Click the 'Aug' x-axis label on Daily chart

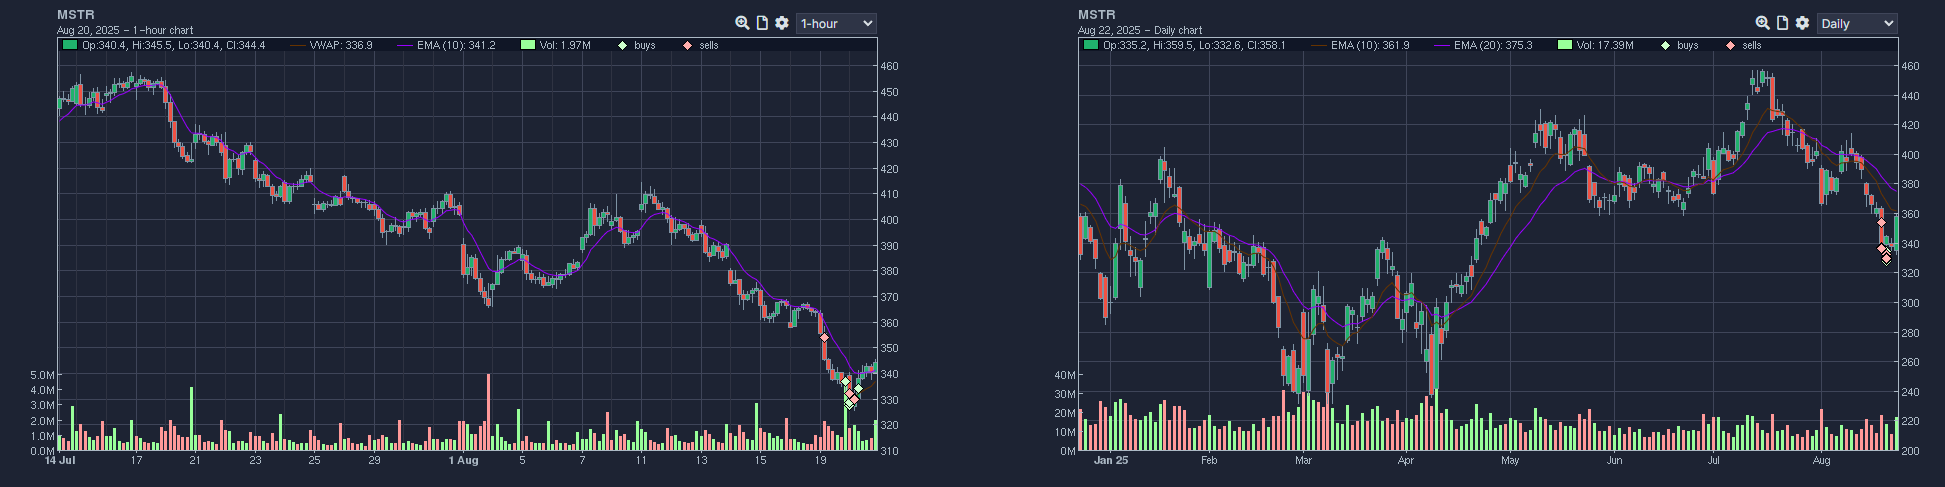click(x=1821, y=461)
